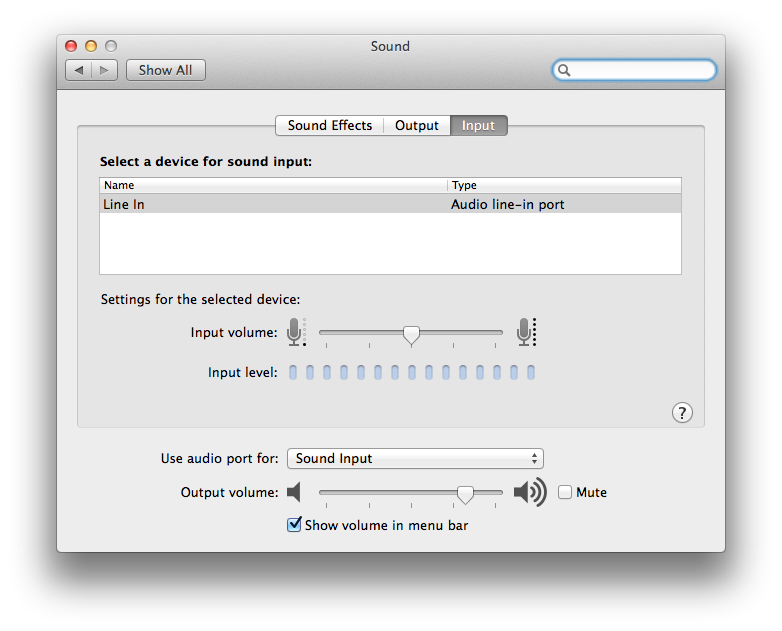The image size is (782, 631).
Task: Open the Use audio port for dropdown
Action: (415, 458)
